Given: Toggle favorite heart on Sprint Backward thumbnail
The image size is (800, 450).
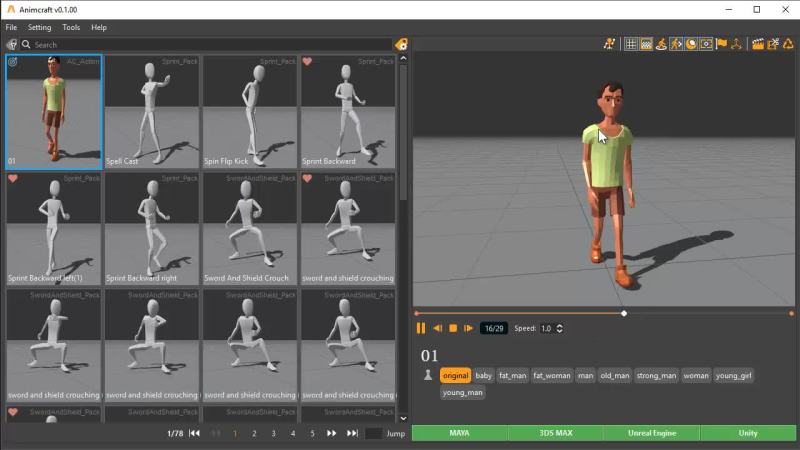Looking at the screenshot, I should pos(307,61).
